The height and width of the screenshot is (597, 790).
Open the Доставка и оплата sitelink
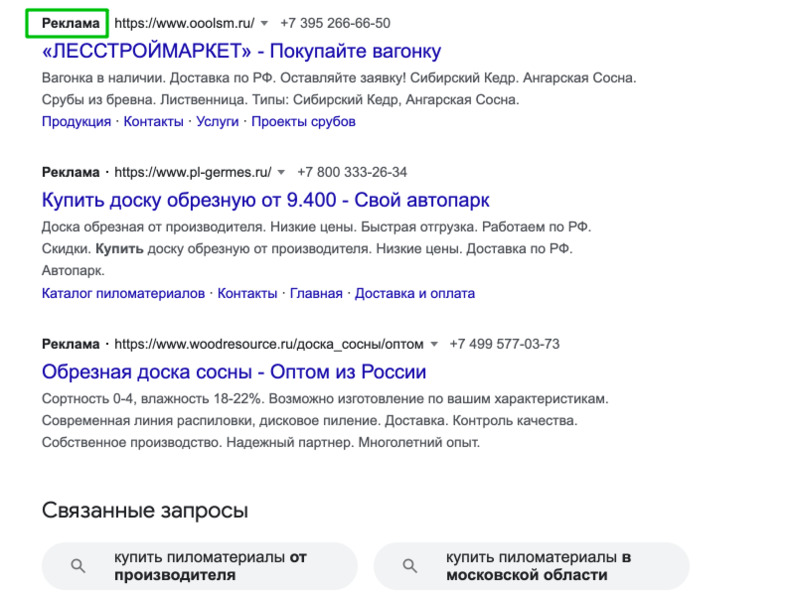click(x=415, y=294)
